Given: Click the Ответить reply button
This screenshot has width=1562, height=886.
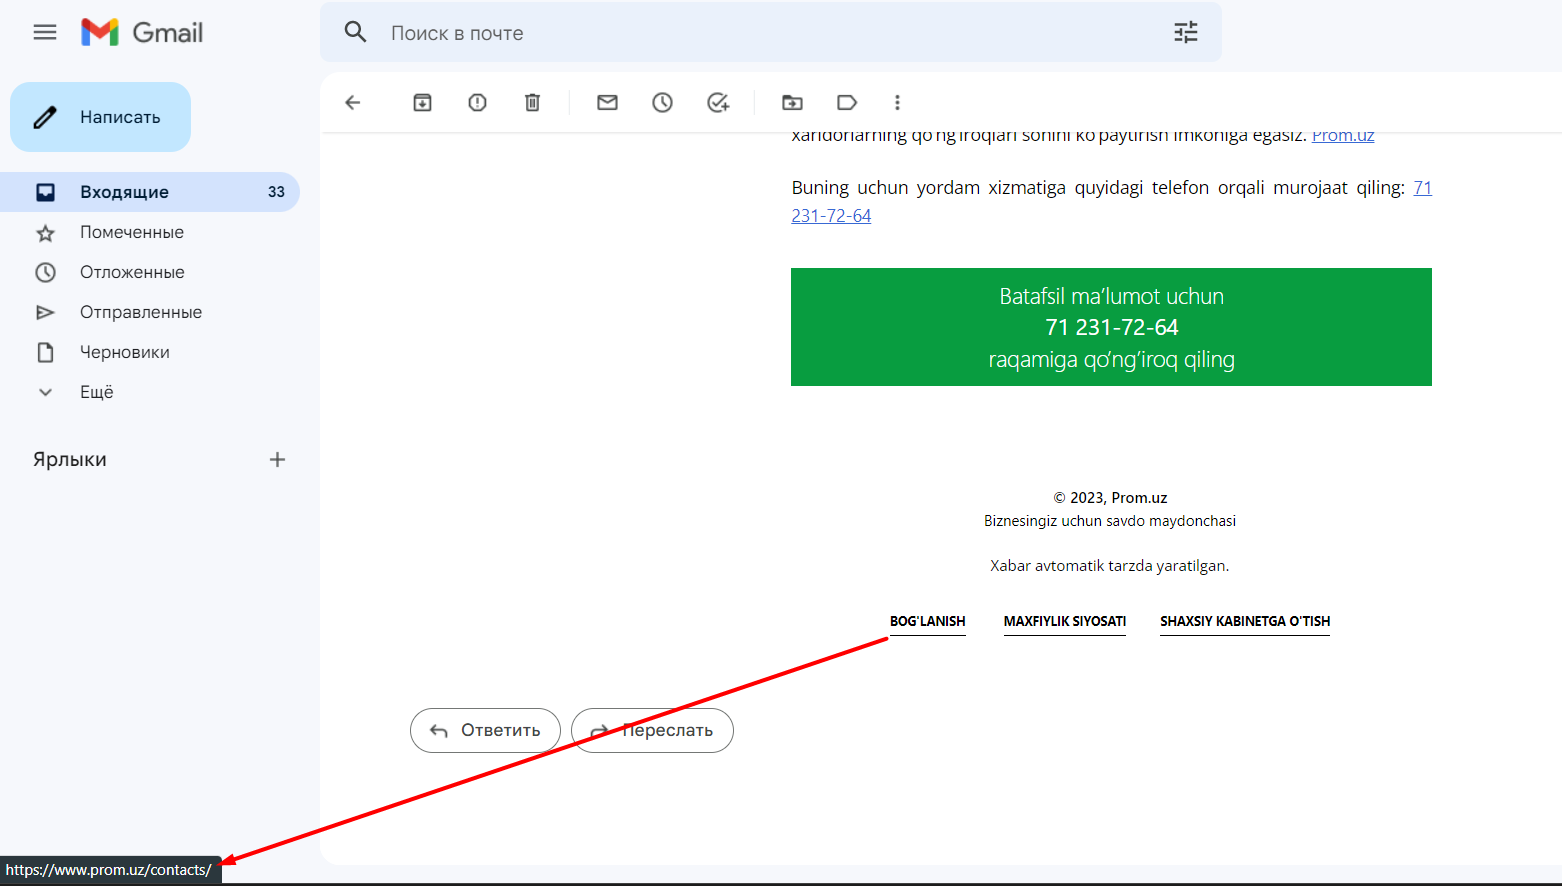Looking at the screenshot, I should pyautogui.click(x=485, y=730).
